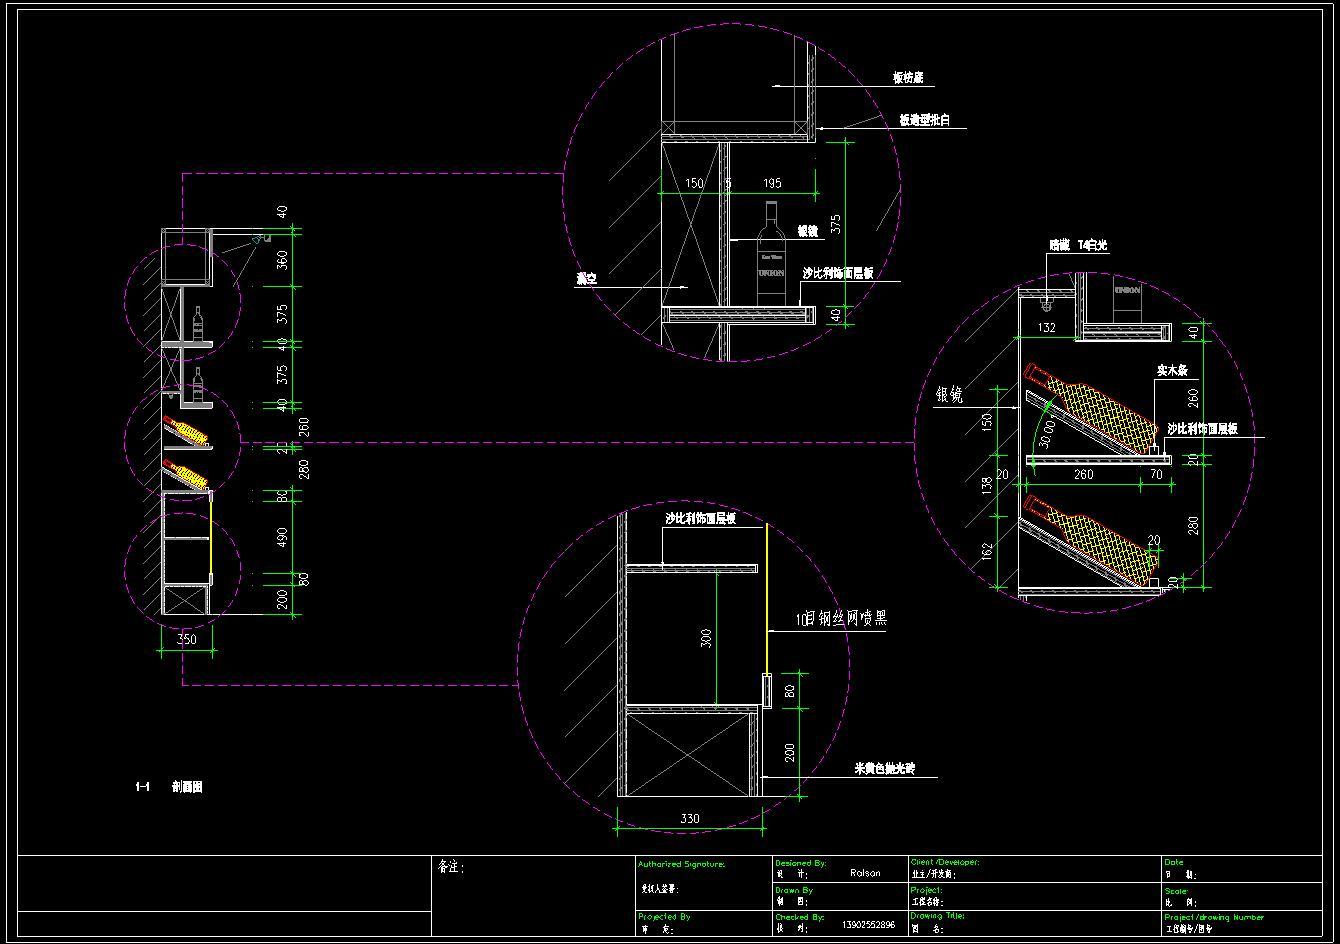Image resolution: width=1340 pixels, height=944 pixels.
Task: Select the "Client /Developer:" label
Action: pos(945,861)
